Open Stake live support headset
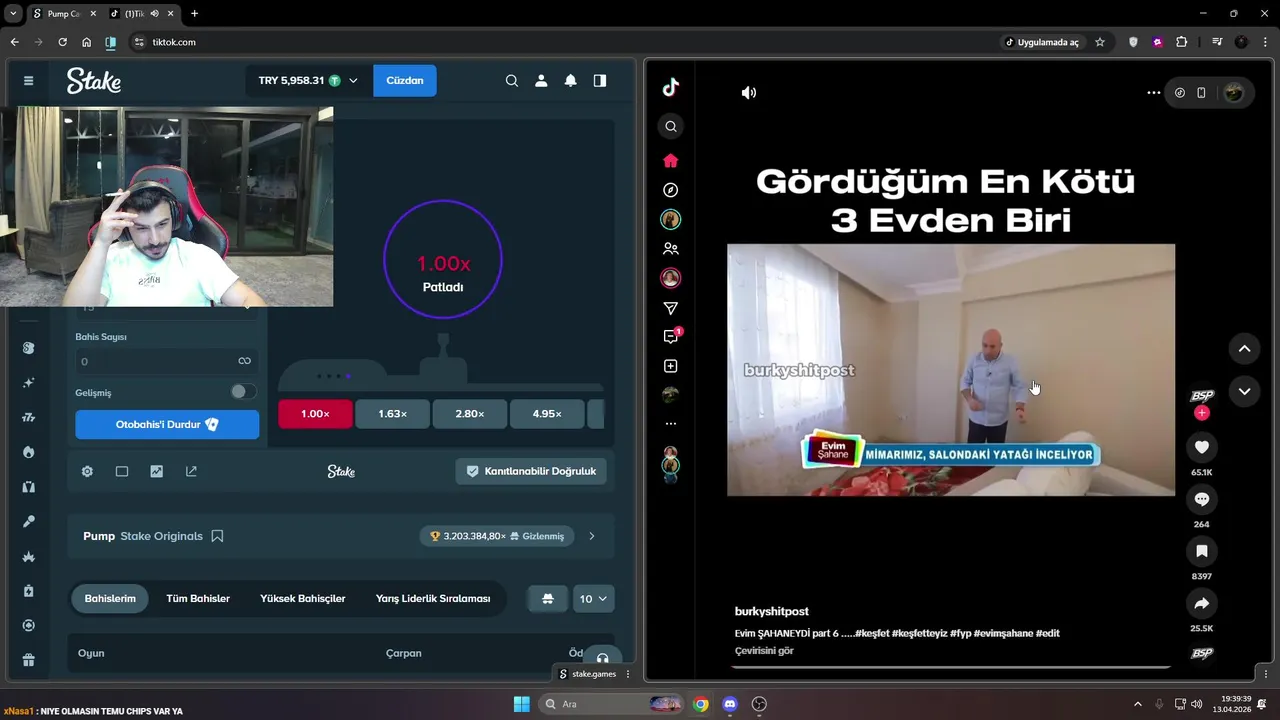Viewport: 1280px width, 720px height. click(602, 659)
